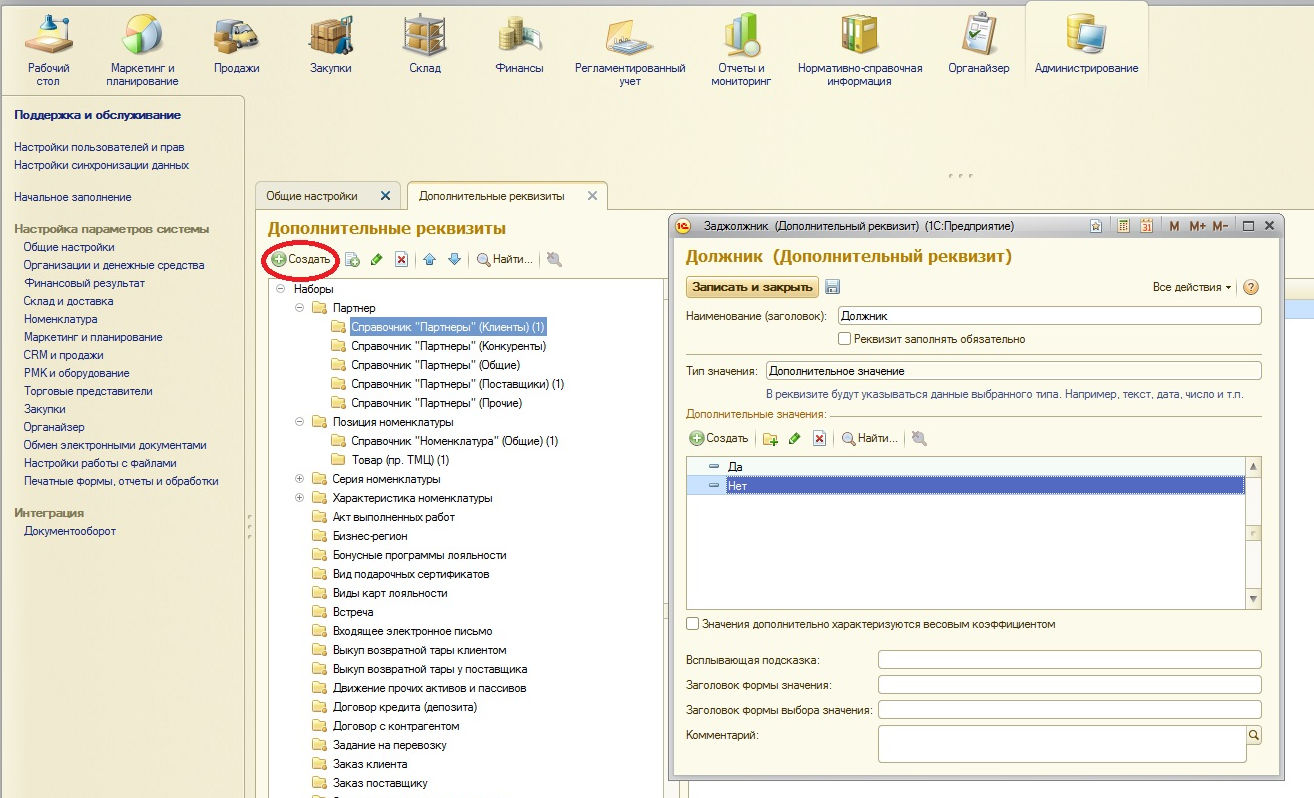Open help with question mark icon
Viewport: 1314px width, 798px height.
[x=1250, y=287]
